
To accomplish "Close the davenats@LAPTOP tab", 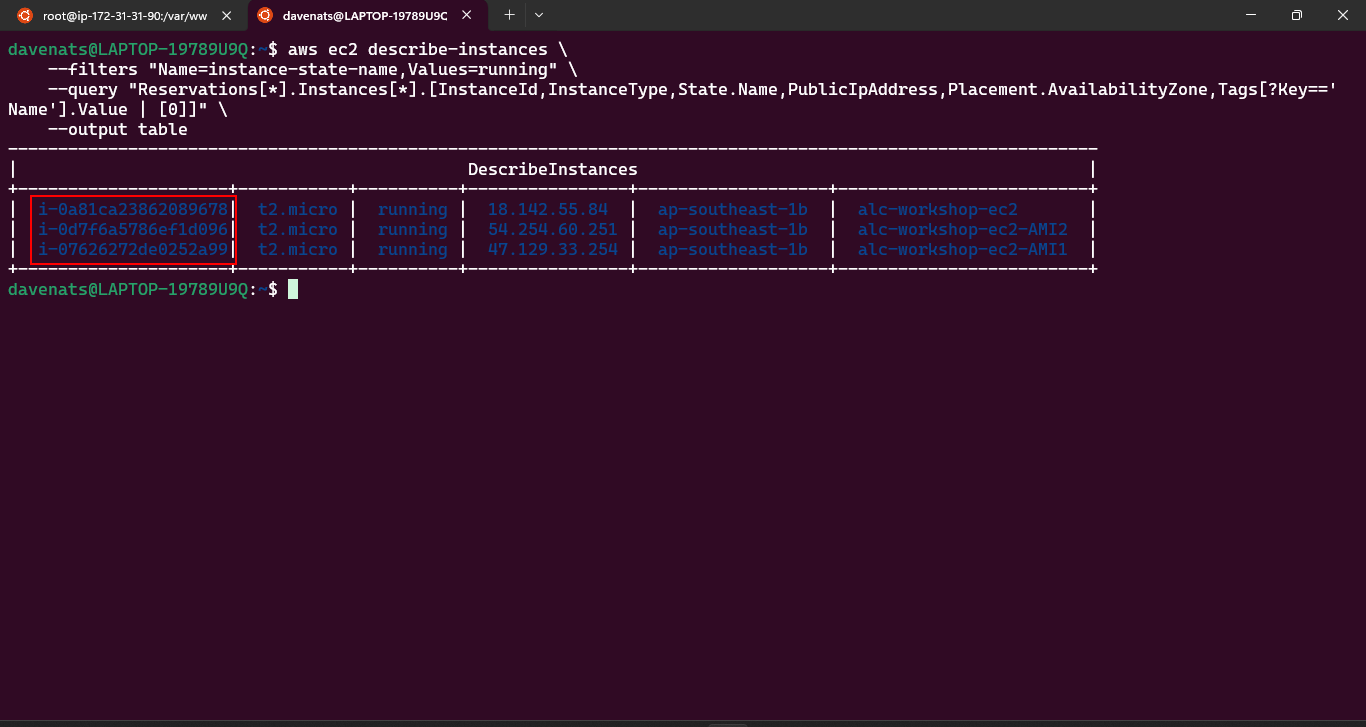I will click(470, 15).
